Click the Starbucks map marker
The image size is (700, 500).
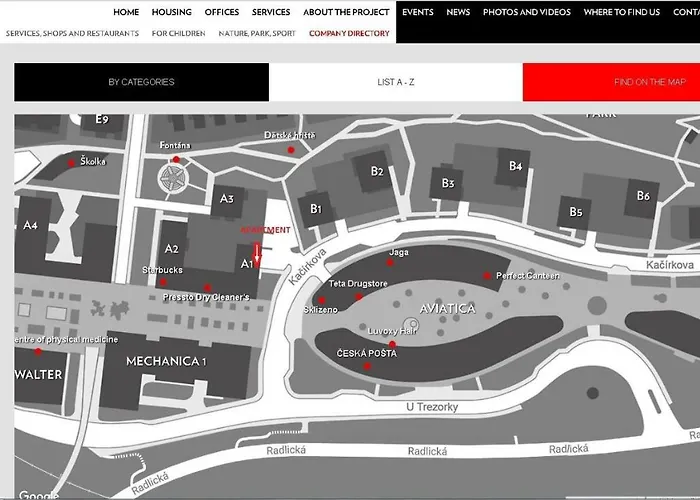click(163, 282)
